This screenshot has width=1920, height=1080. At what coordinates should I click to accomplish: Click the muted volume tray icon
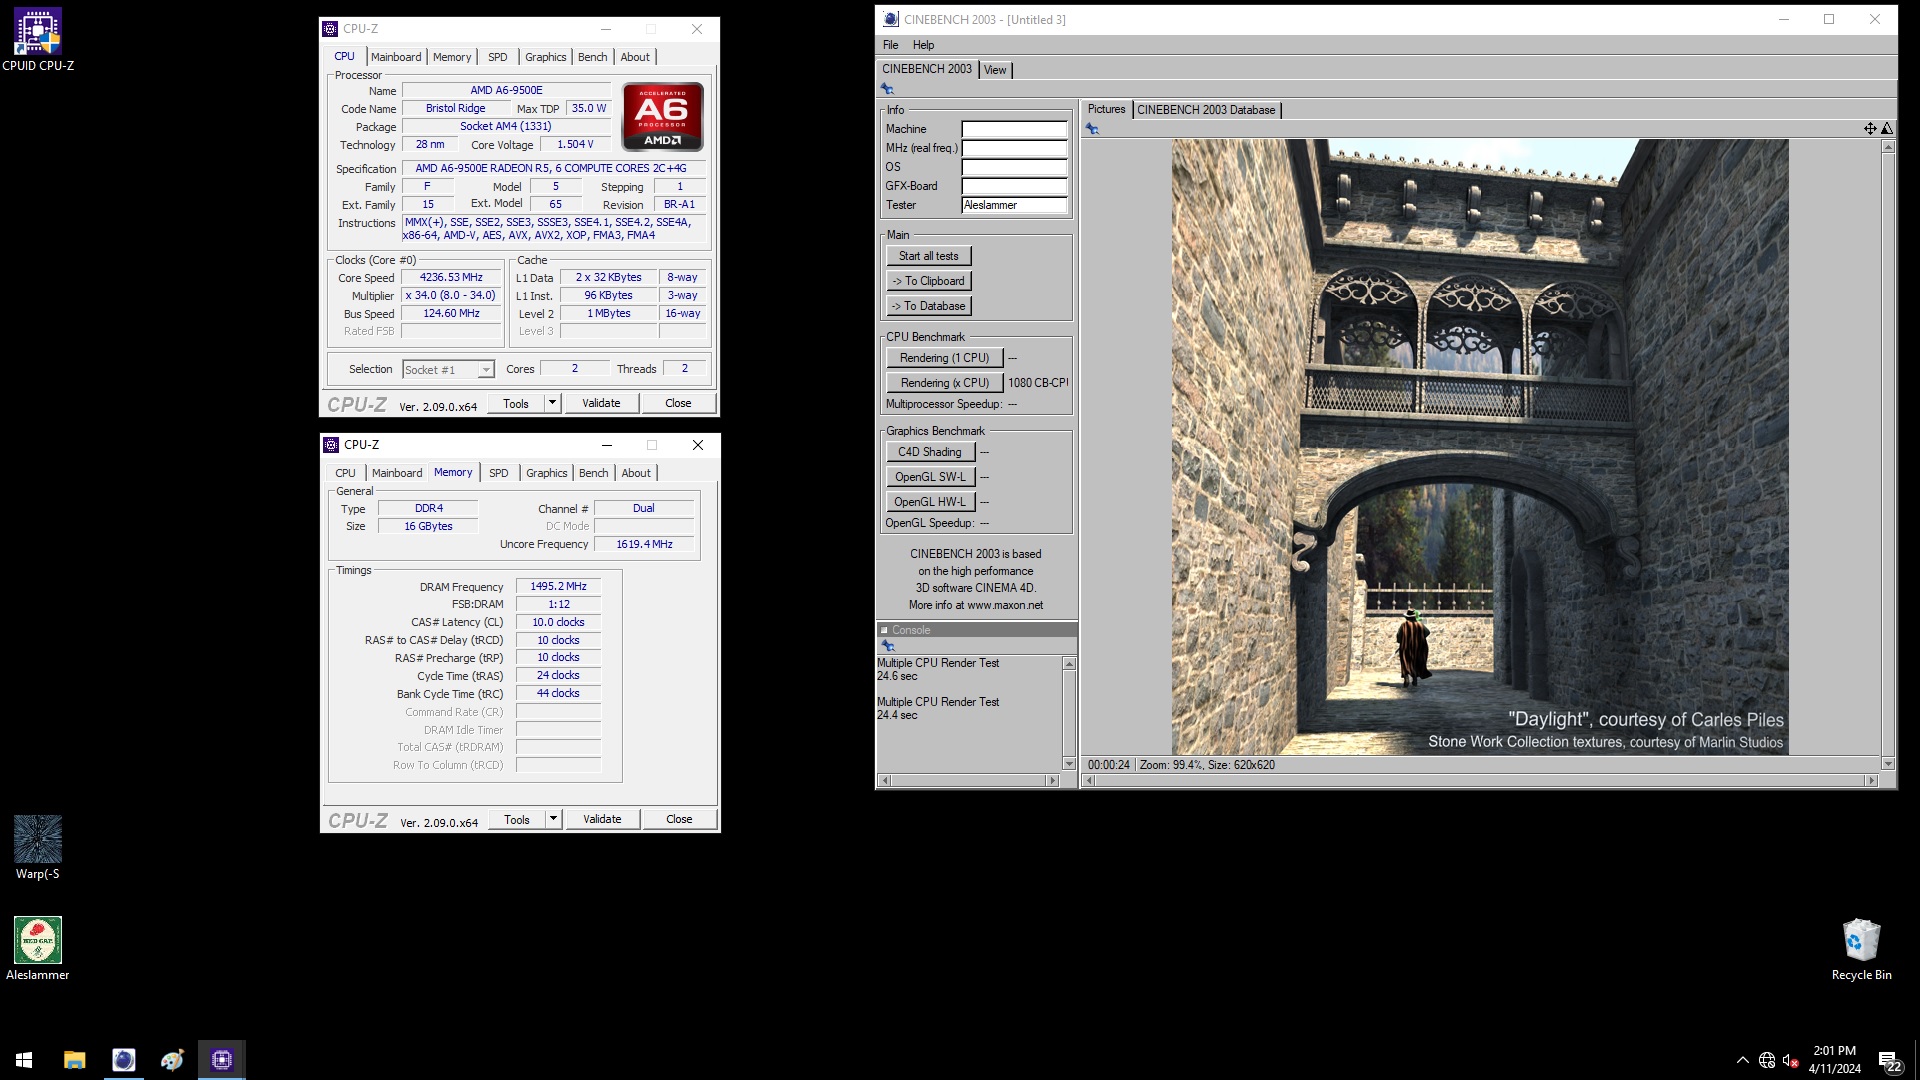[1791, 1060]
